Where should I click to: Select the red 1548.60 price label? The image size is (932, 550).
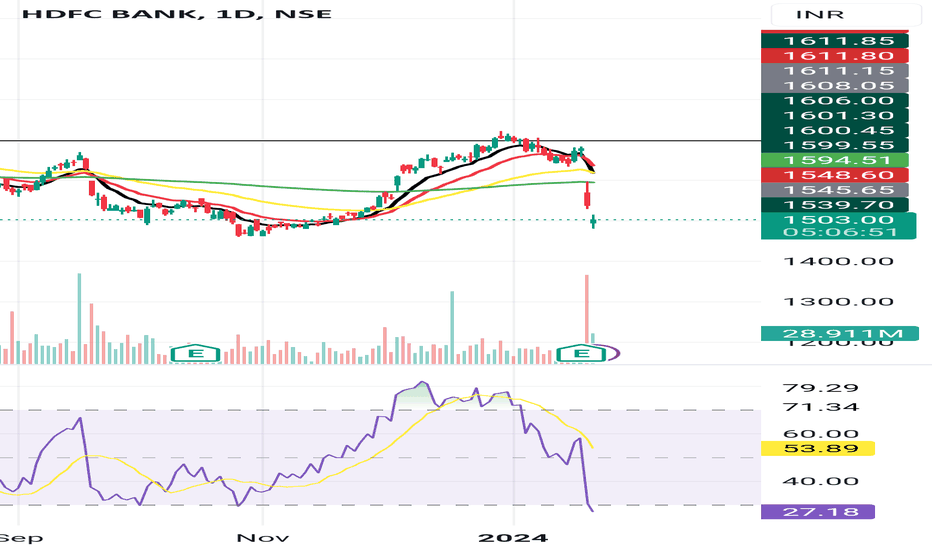click(835, 175)
